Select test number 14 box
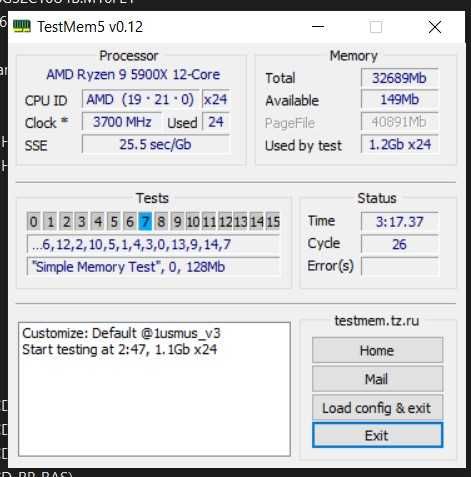The image size is (471, 477). [x=257, y=221]
